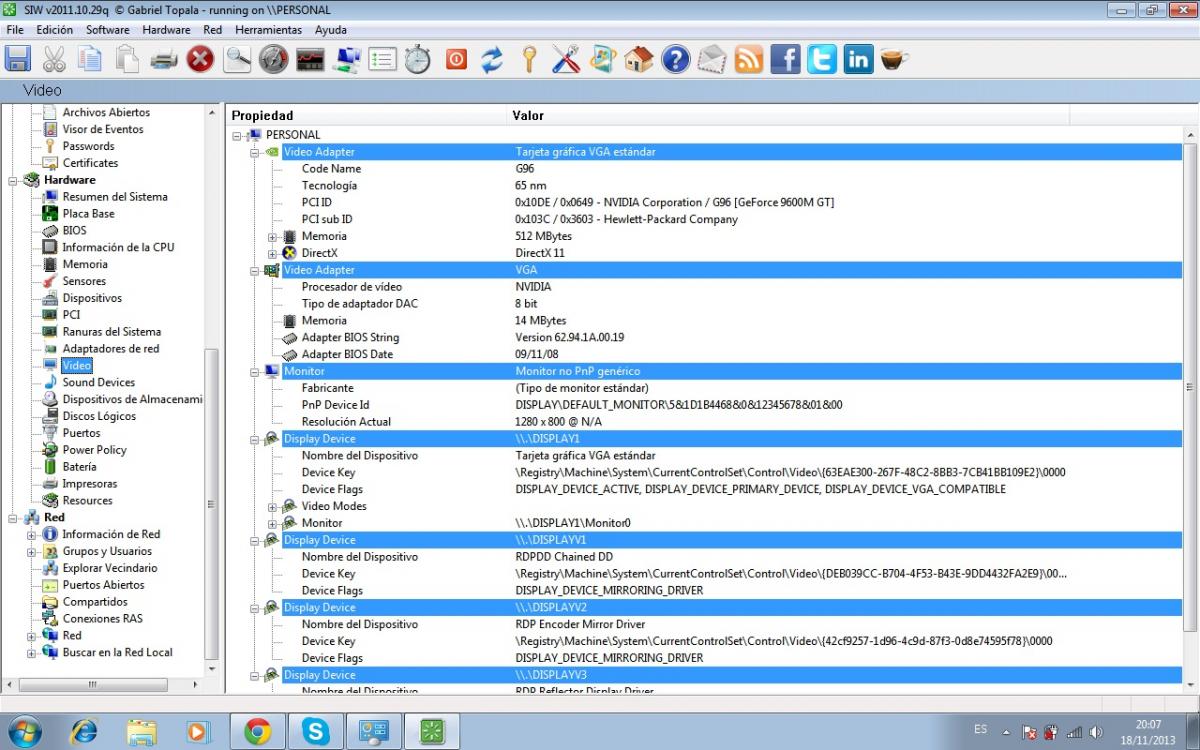Open the stopwatch timer toolbar icon
This screenshot has height=750, width=1200.
coord(418,59)
